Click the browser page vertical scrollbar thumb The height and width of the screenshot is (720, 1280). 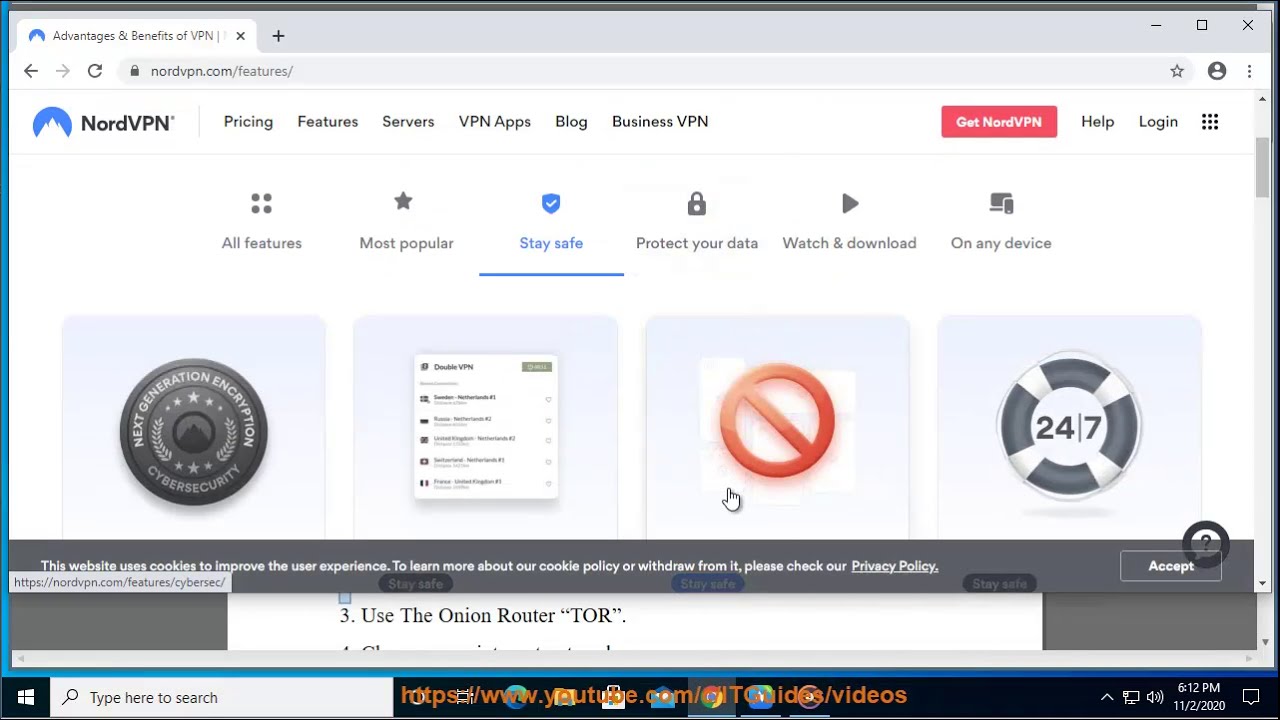pos(1263,168)
